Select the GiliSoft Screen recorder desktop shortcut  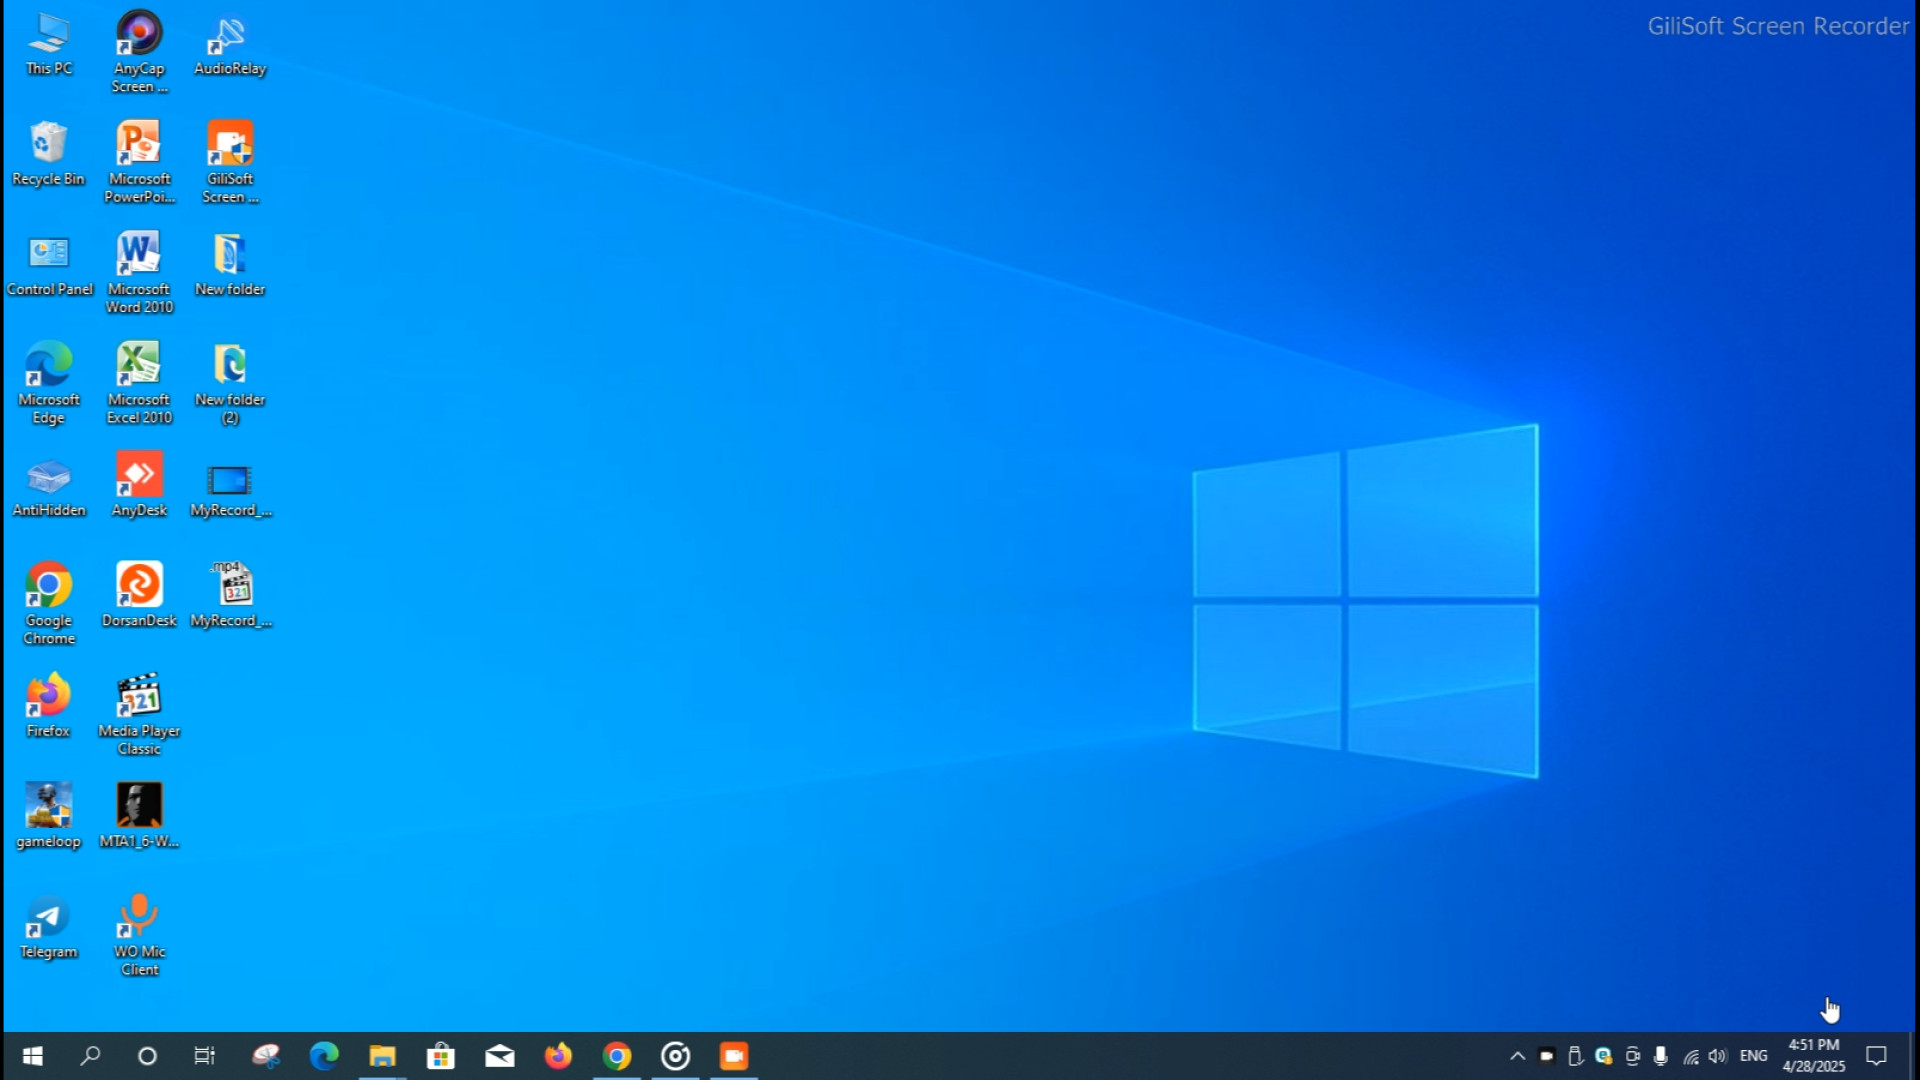point(230,162)
